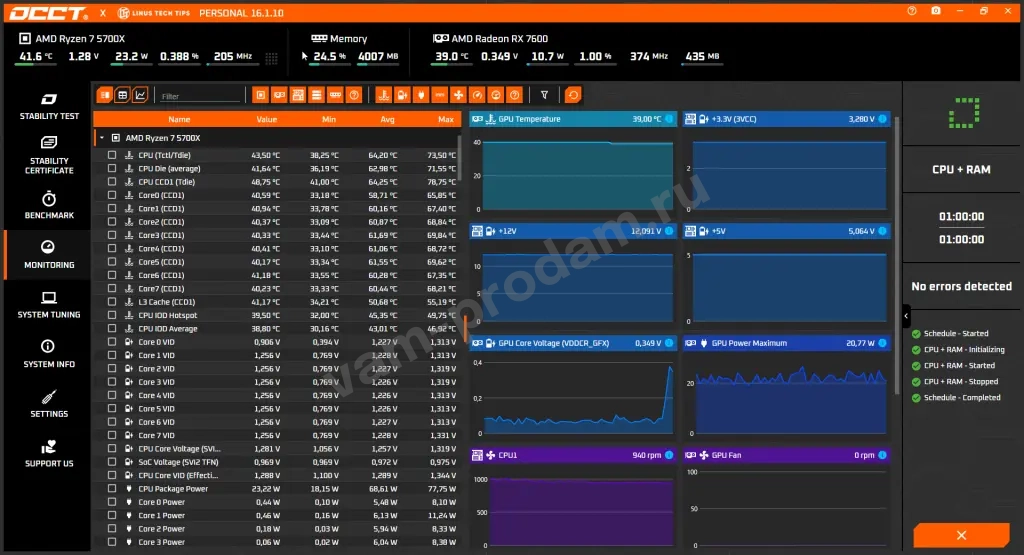The image size is (1024, 555).
Task: Check the Core 0 VID checkbox
Action: coord(112,342)
